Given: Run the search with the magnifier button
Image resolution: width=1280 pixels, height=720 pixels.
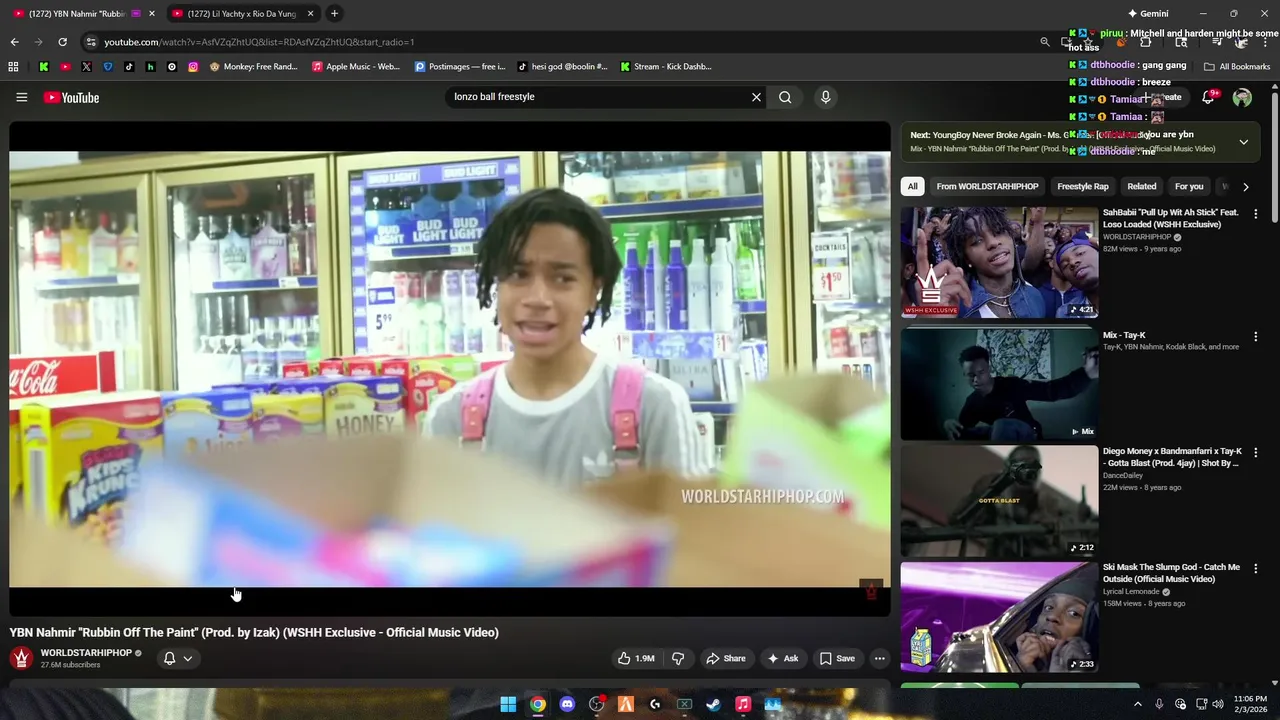Looking at the screenshot, I should 785,97.
